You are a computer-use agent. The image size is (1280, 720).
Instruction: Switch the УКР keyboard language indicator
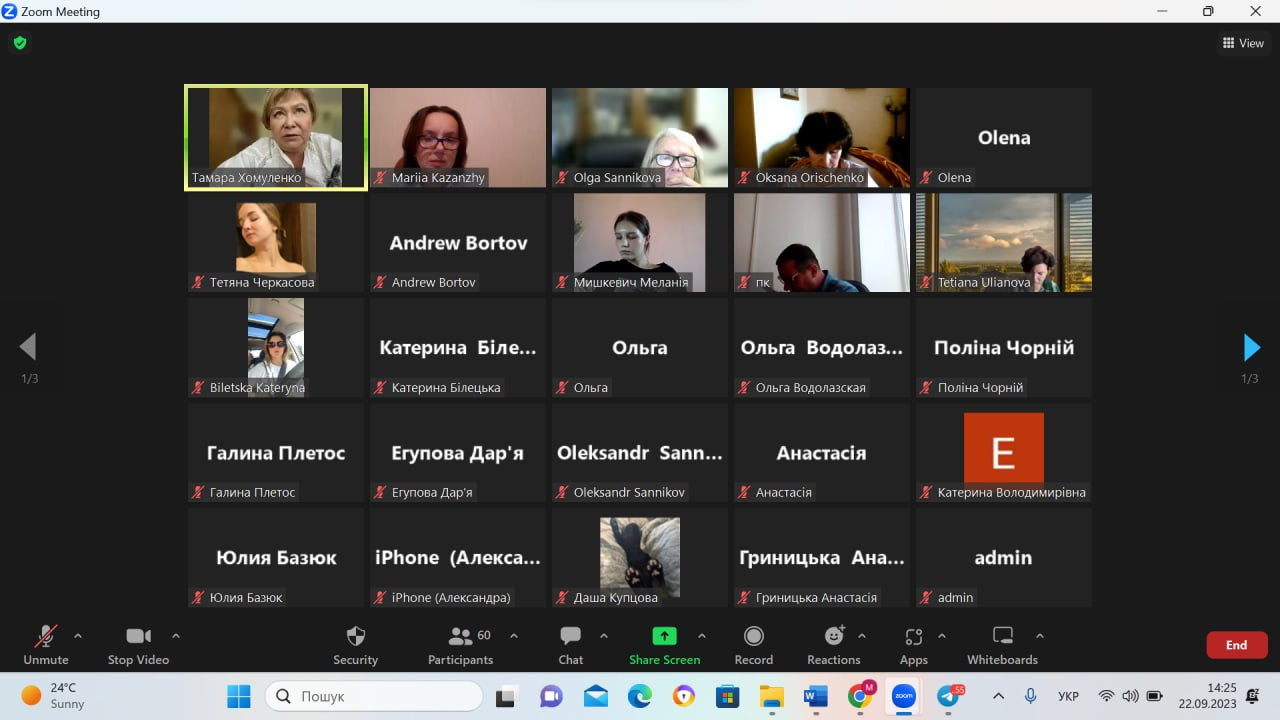[x=1068, y=696]
